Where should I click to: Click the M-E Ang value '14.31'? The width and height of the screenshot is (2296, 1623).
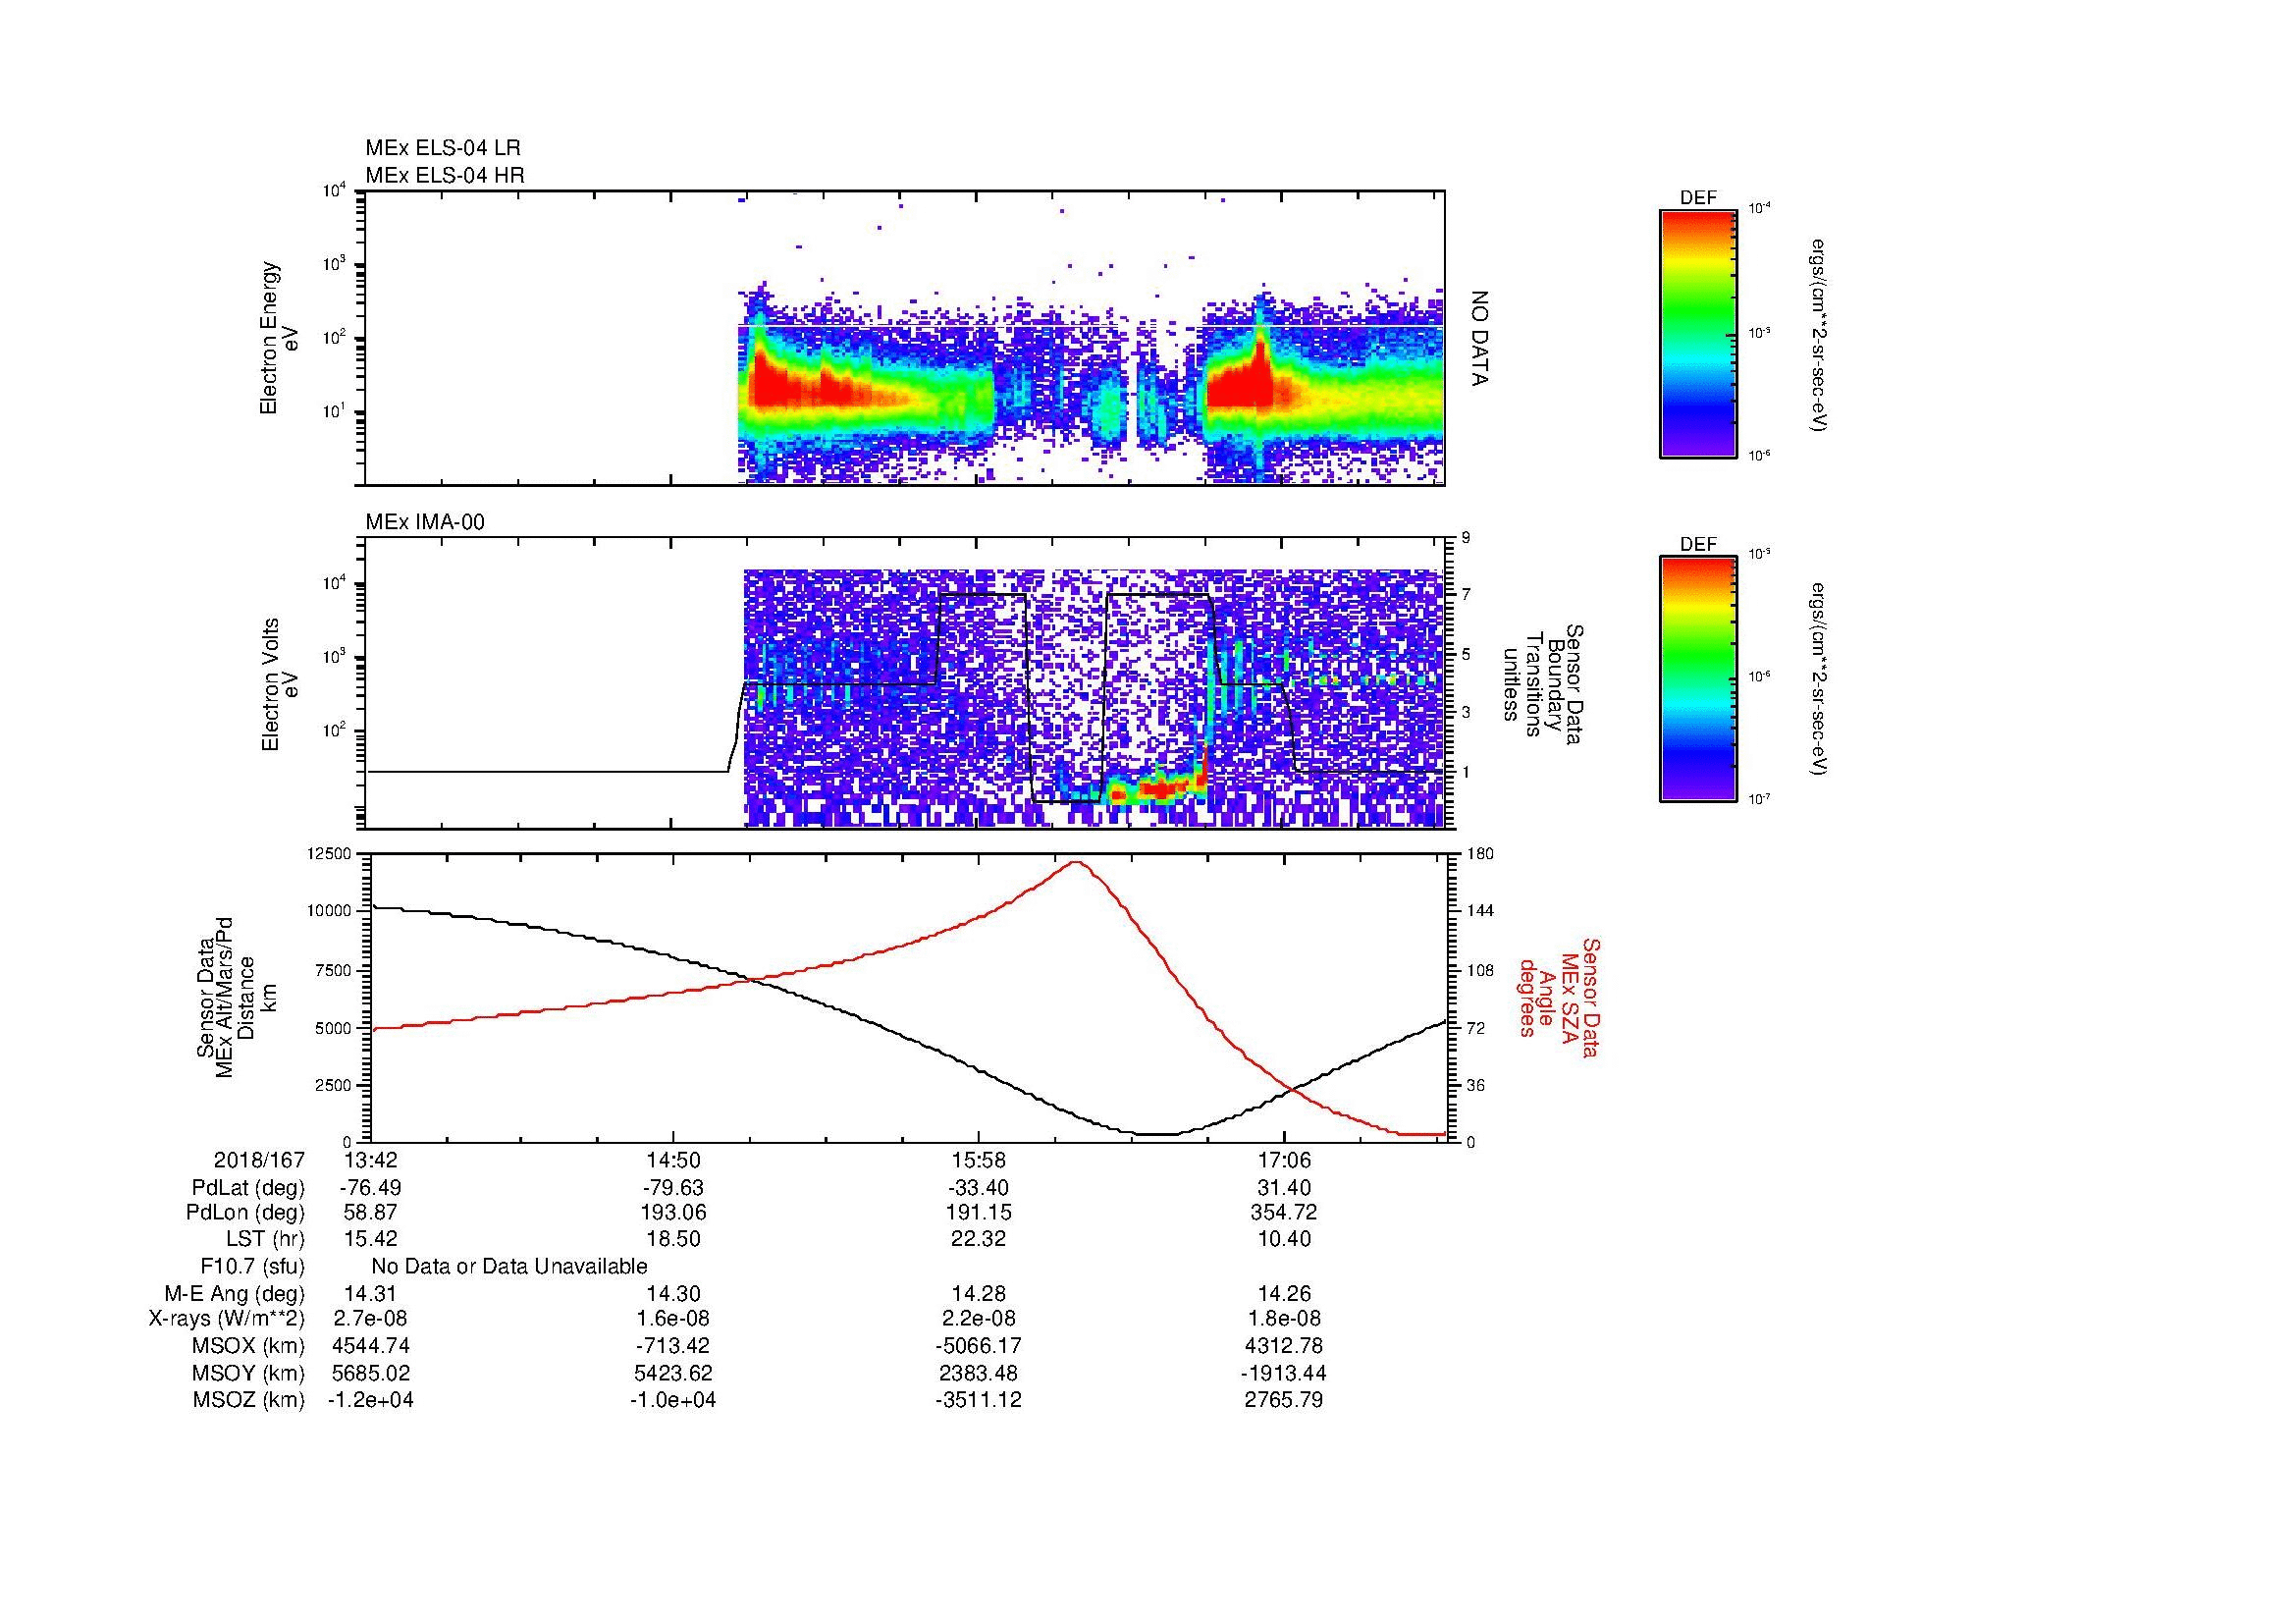pos(370,1293)
